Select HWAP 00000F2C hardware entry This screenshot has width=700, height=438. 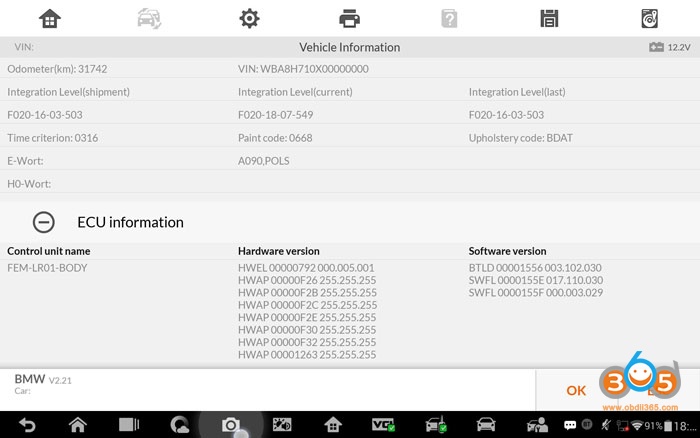[308, 305]
